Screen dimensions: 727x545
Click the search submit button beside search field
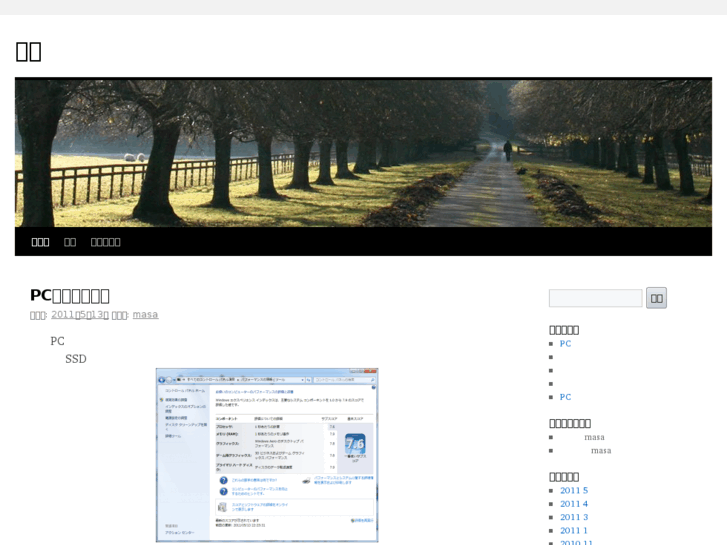coord(657,298)
